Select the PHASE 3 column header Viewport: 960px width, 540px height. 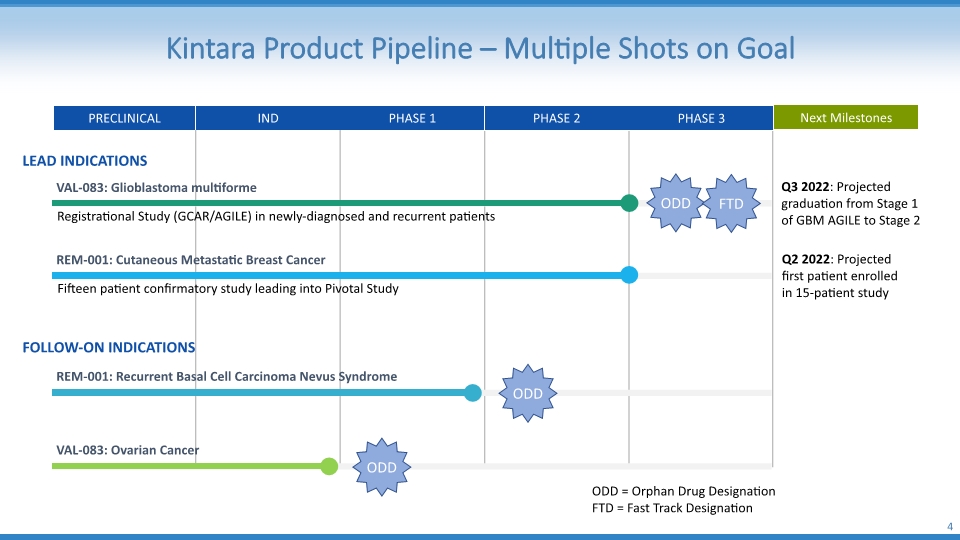(x=701, y=118)
